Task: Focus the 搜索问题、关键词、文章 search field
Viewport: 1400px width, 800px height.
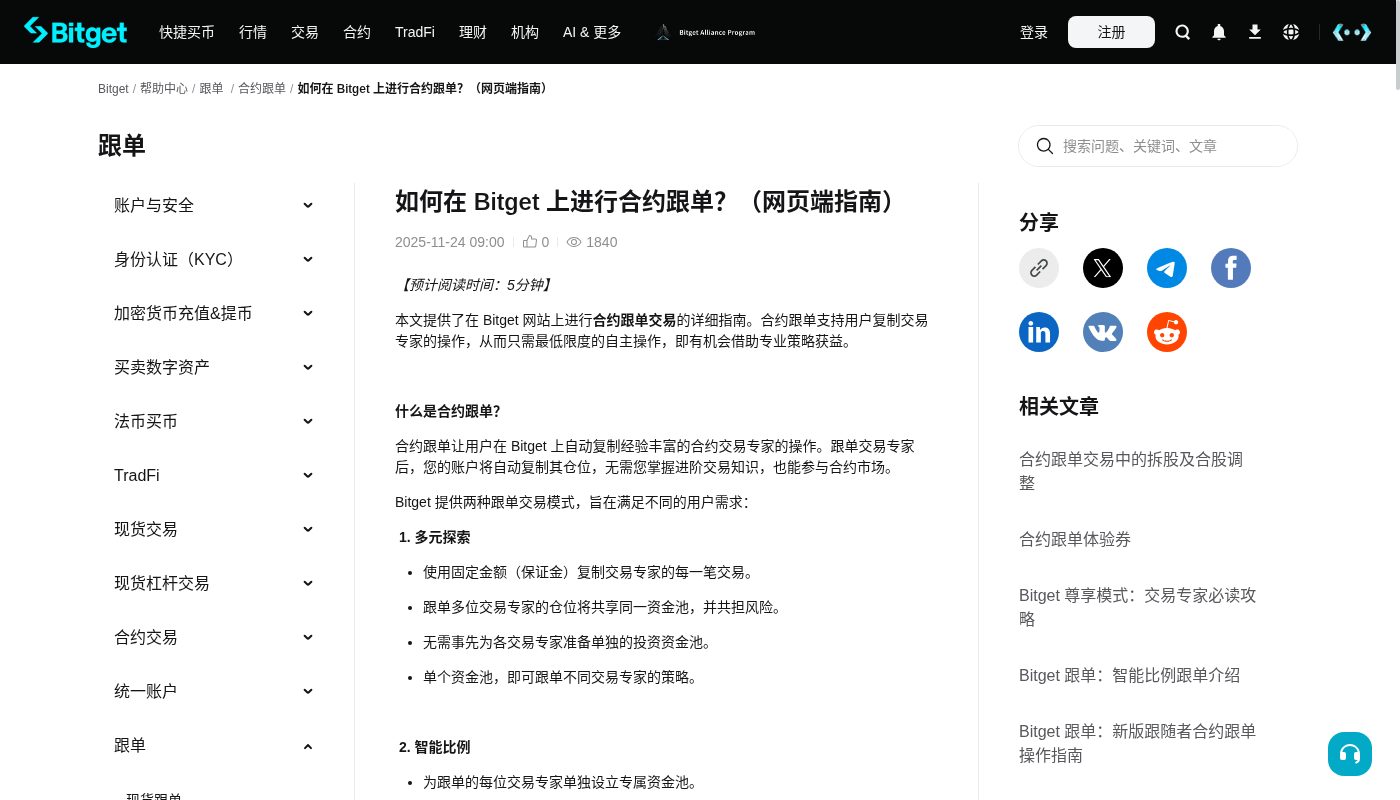Action: coord(1158,146)
